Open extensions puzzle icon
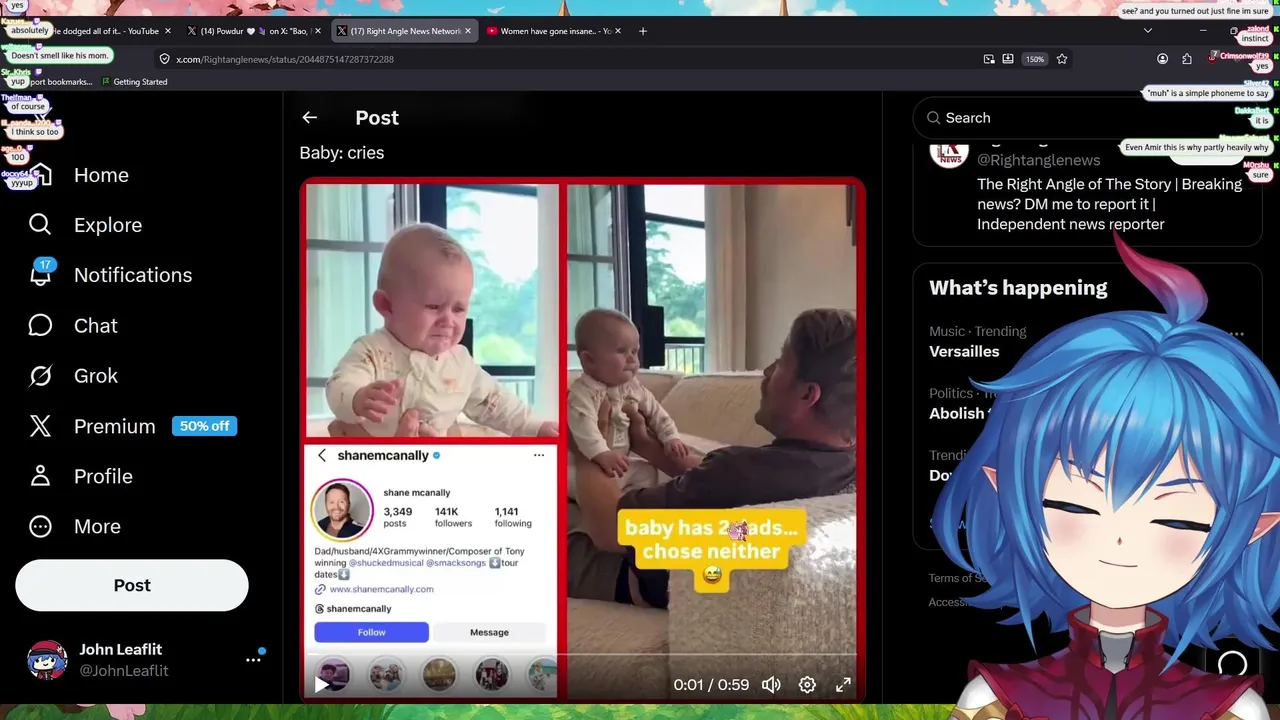This screenshot has width=1280, height=720. point(1186,59)
